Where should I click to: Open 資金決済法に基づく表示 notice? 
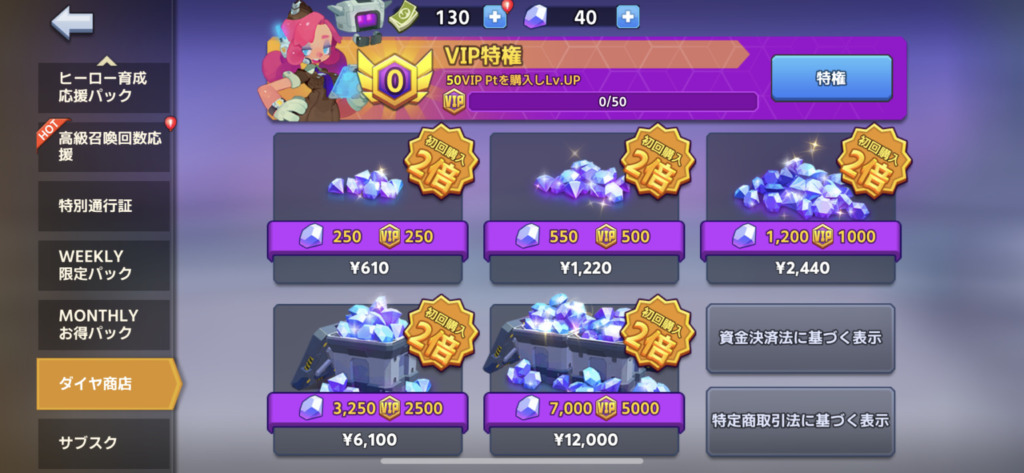coord(800,338)
